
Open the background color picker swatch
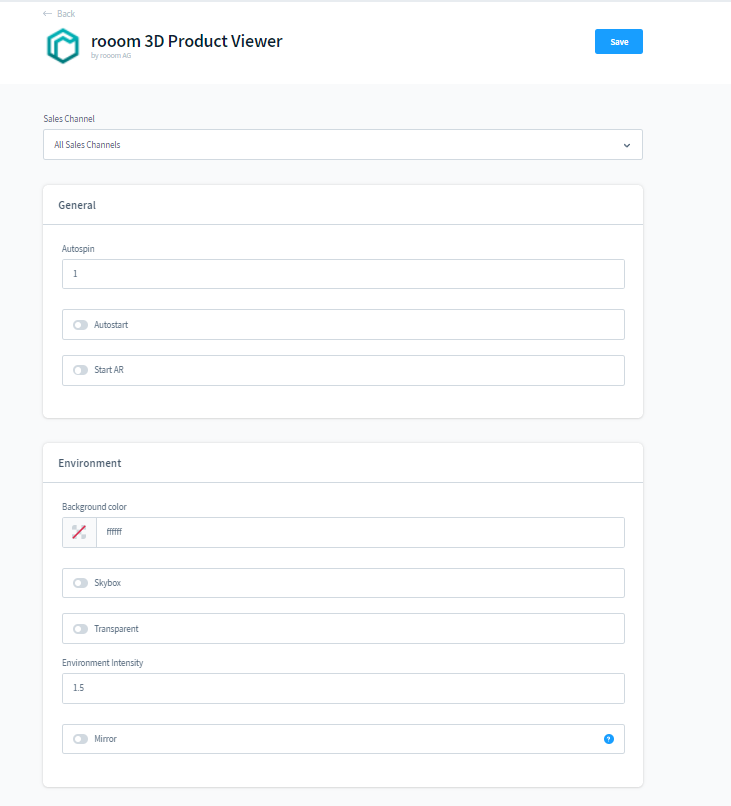79,532
